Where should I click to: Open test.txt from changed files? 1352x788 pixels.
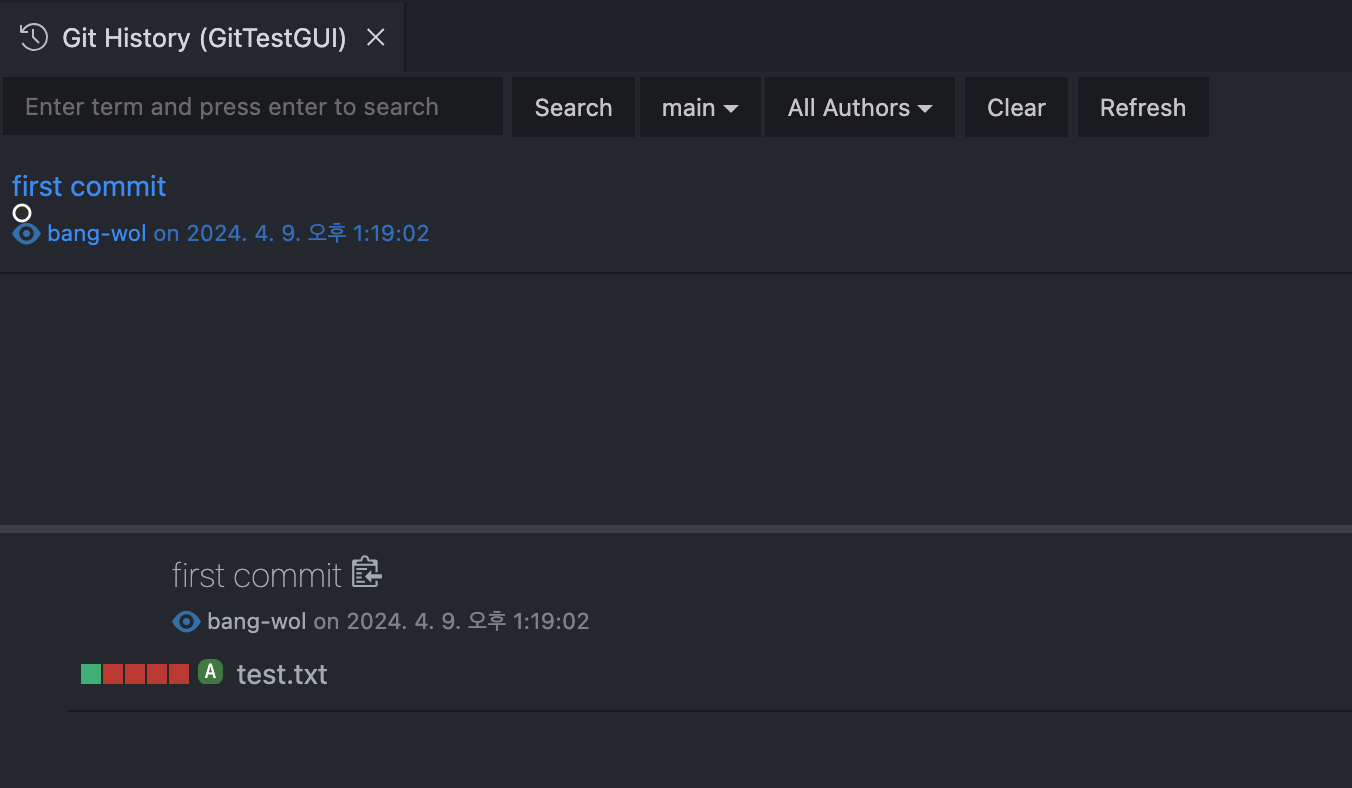coord(282,675)
